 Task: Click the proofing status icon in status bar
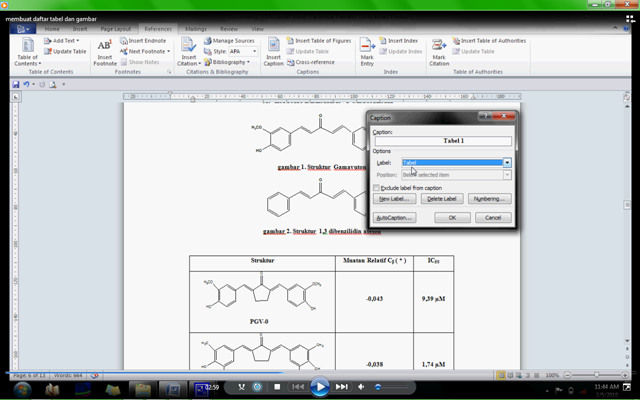click(94, 375)
